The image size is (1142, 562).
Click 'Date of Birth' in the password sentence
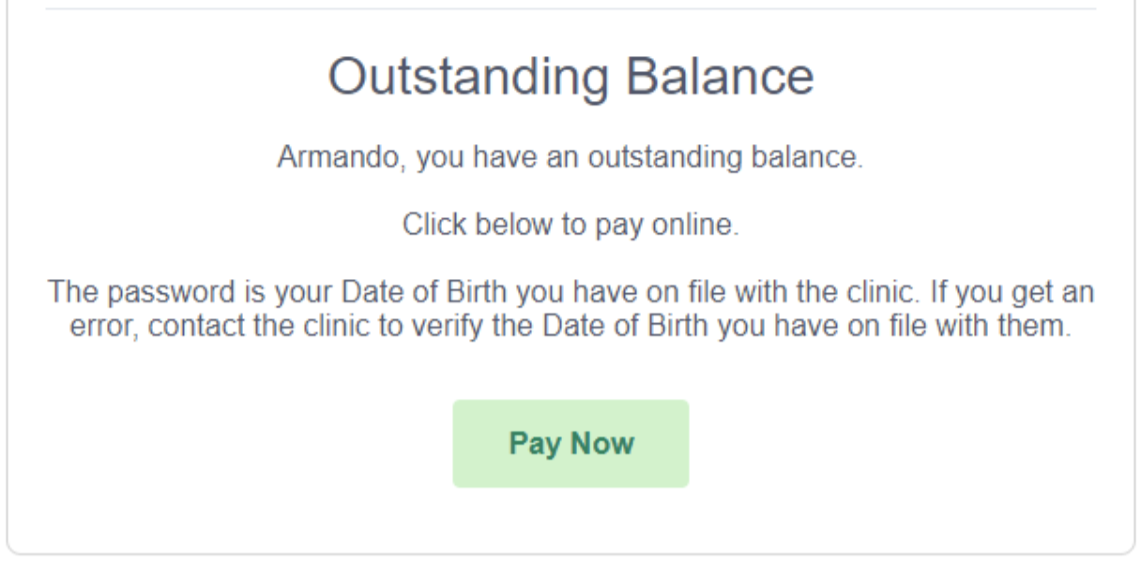(x=425, y=292)
